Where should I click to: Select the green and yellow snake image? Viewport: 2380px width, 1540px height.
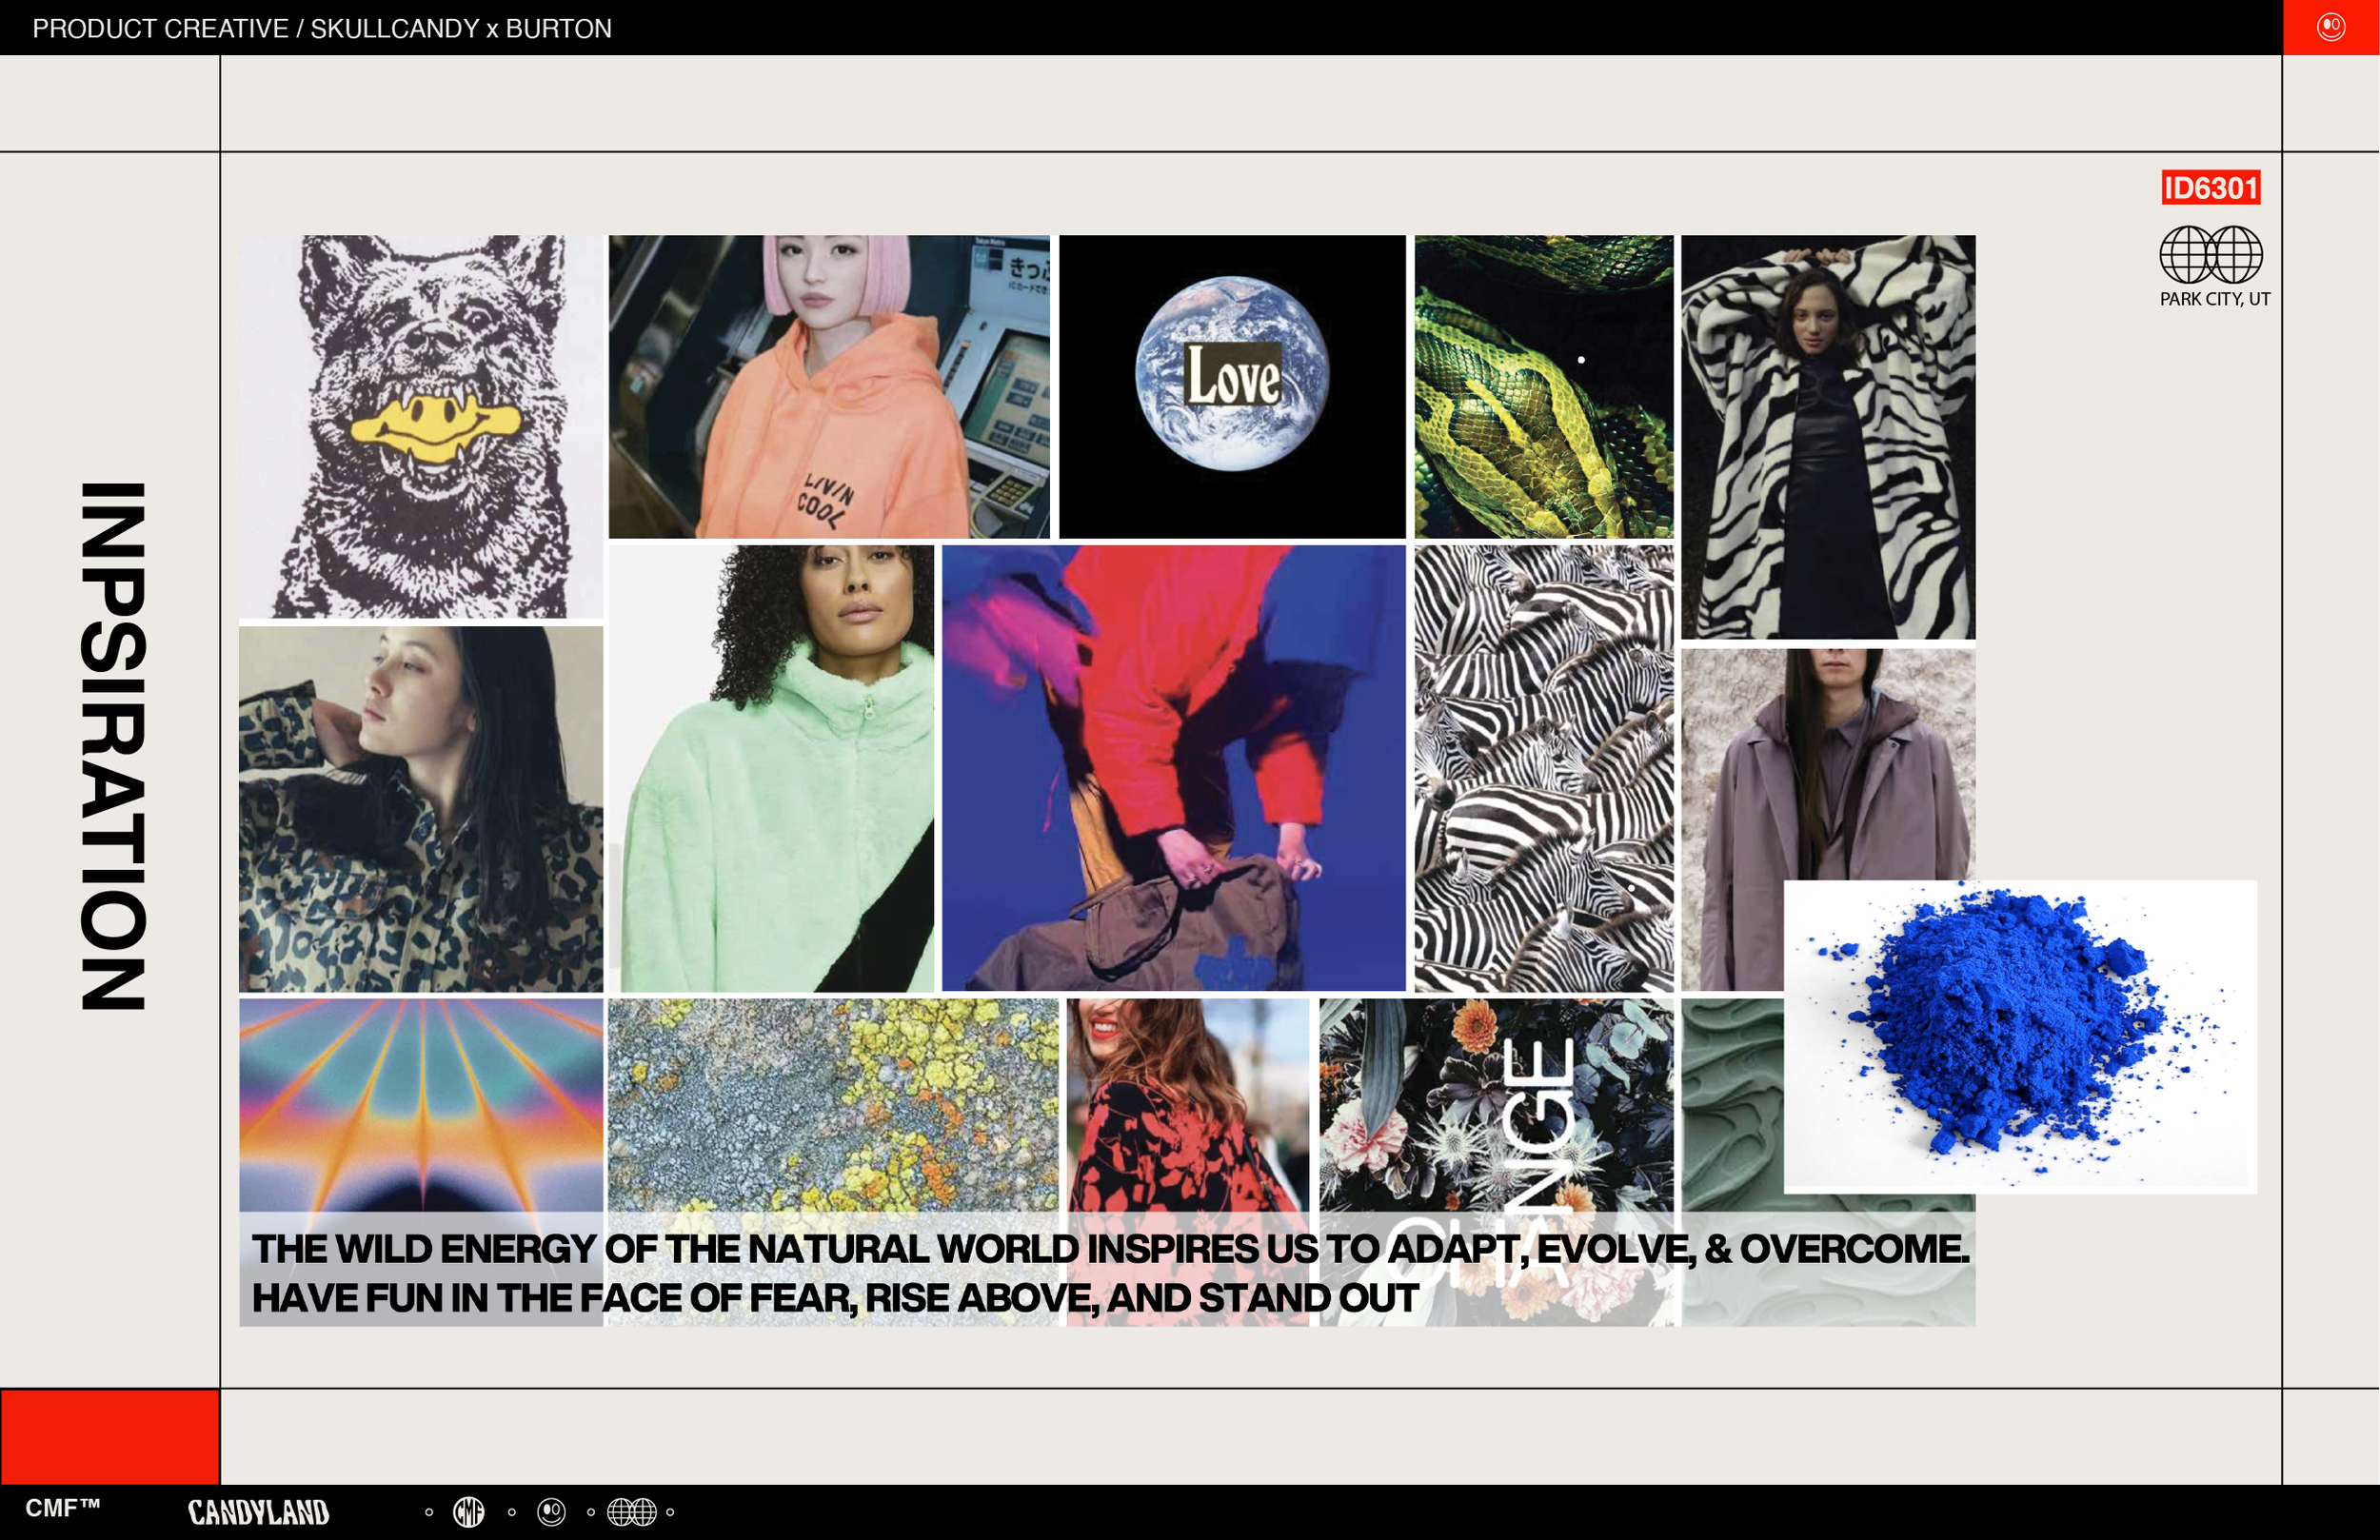pyautogui.click(x=1542, y=386)
